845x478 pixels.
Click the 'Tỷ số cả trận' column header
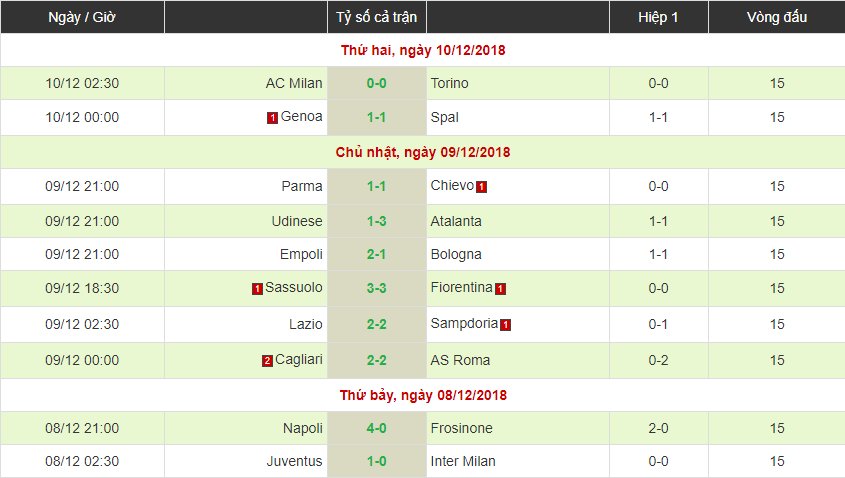[x=377, y=17]
